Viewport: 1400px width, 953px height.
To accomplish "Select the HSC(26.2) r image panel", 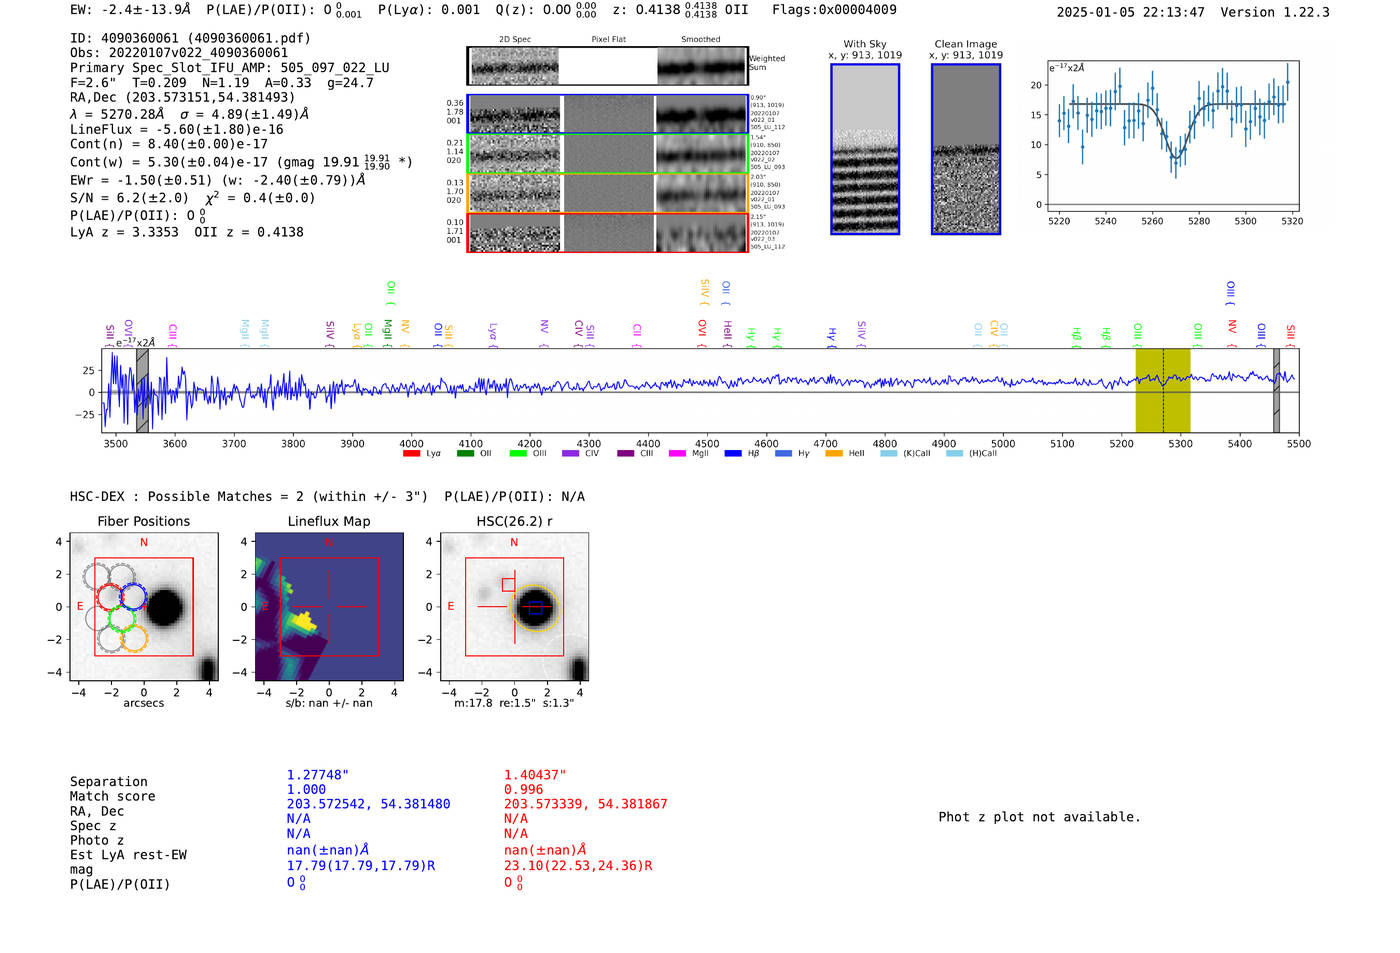I will (514, 607).
